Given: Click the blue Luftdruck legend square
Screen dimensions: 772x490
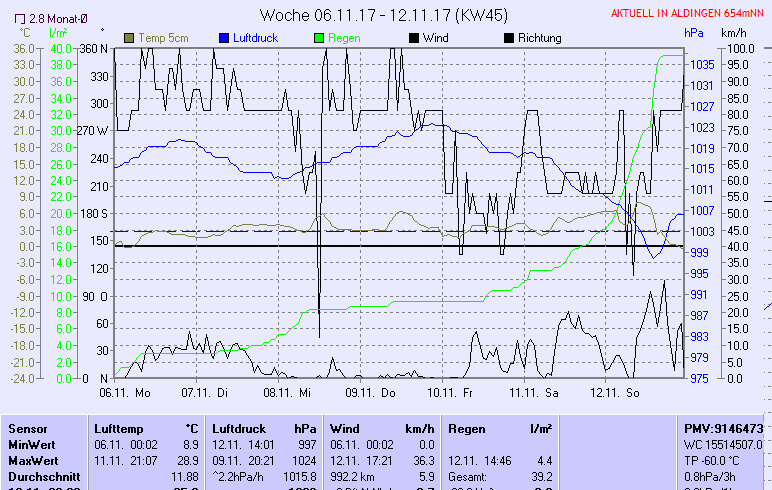Looking at the screenshot, I should 224,38.
